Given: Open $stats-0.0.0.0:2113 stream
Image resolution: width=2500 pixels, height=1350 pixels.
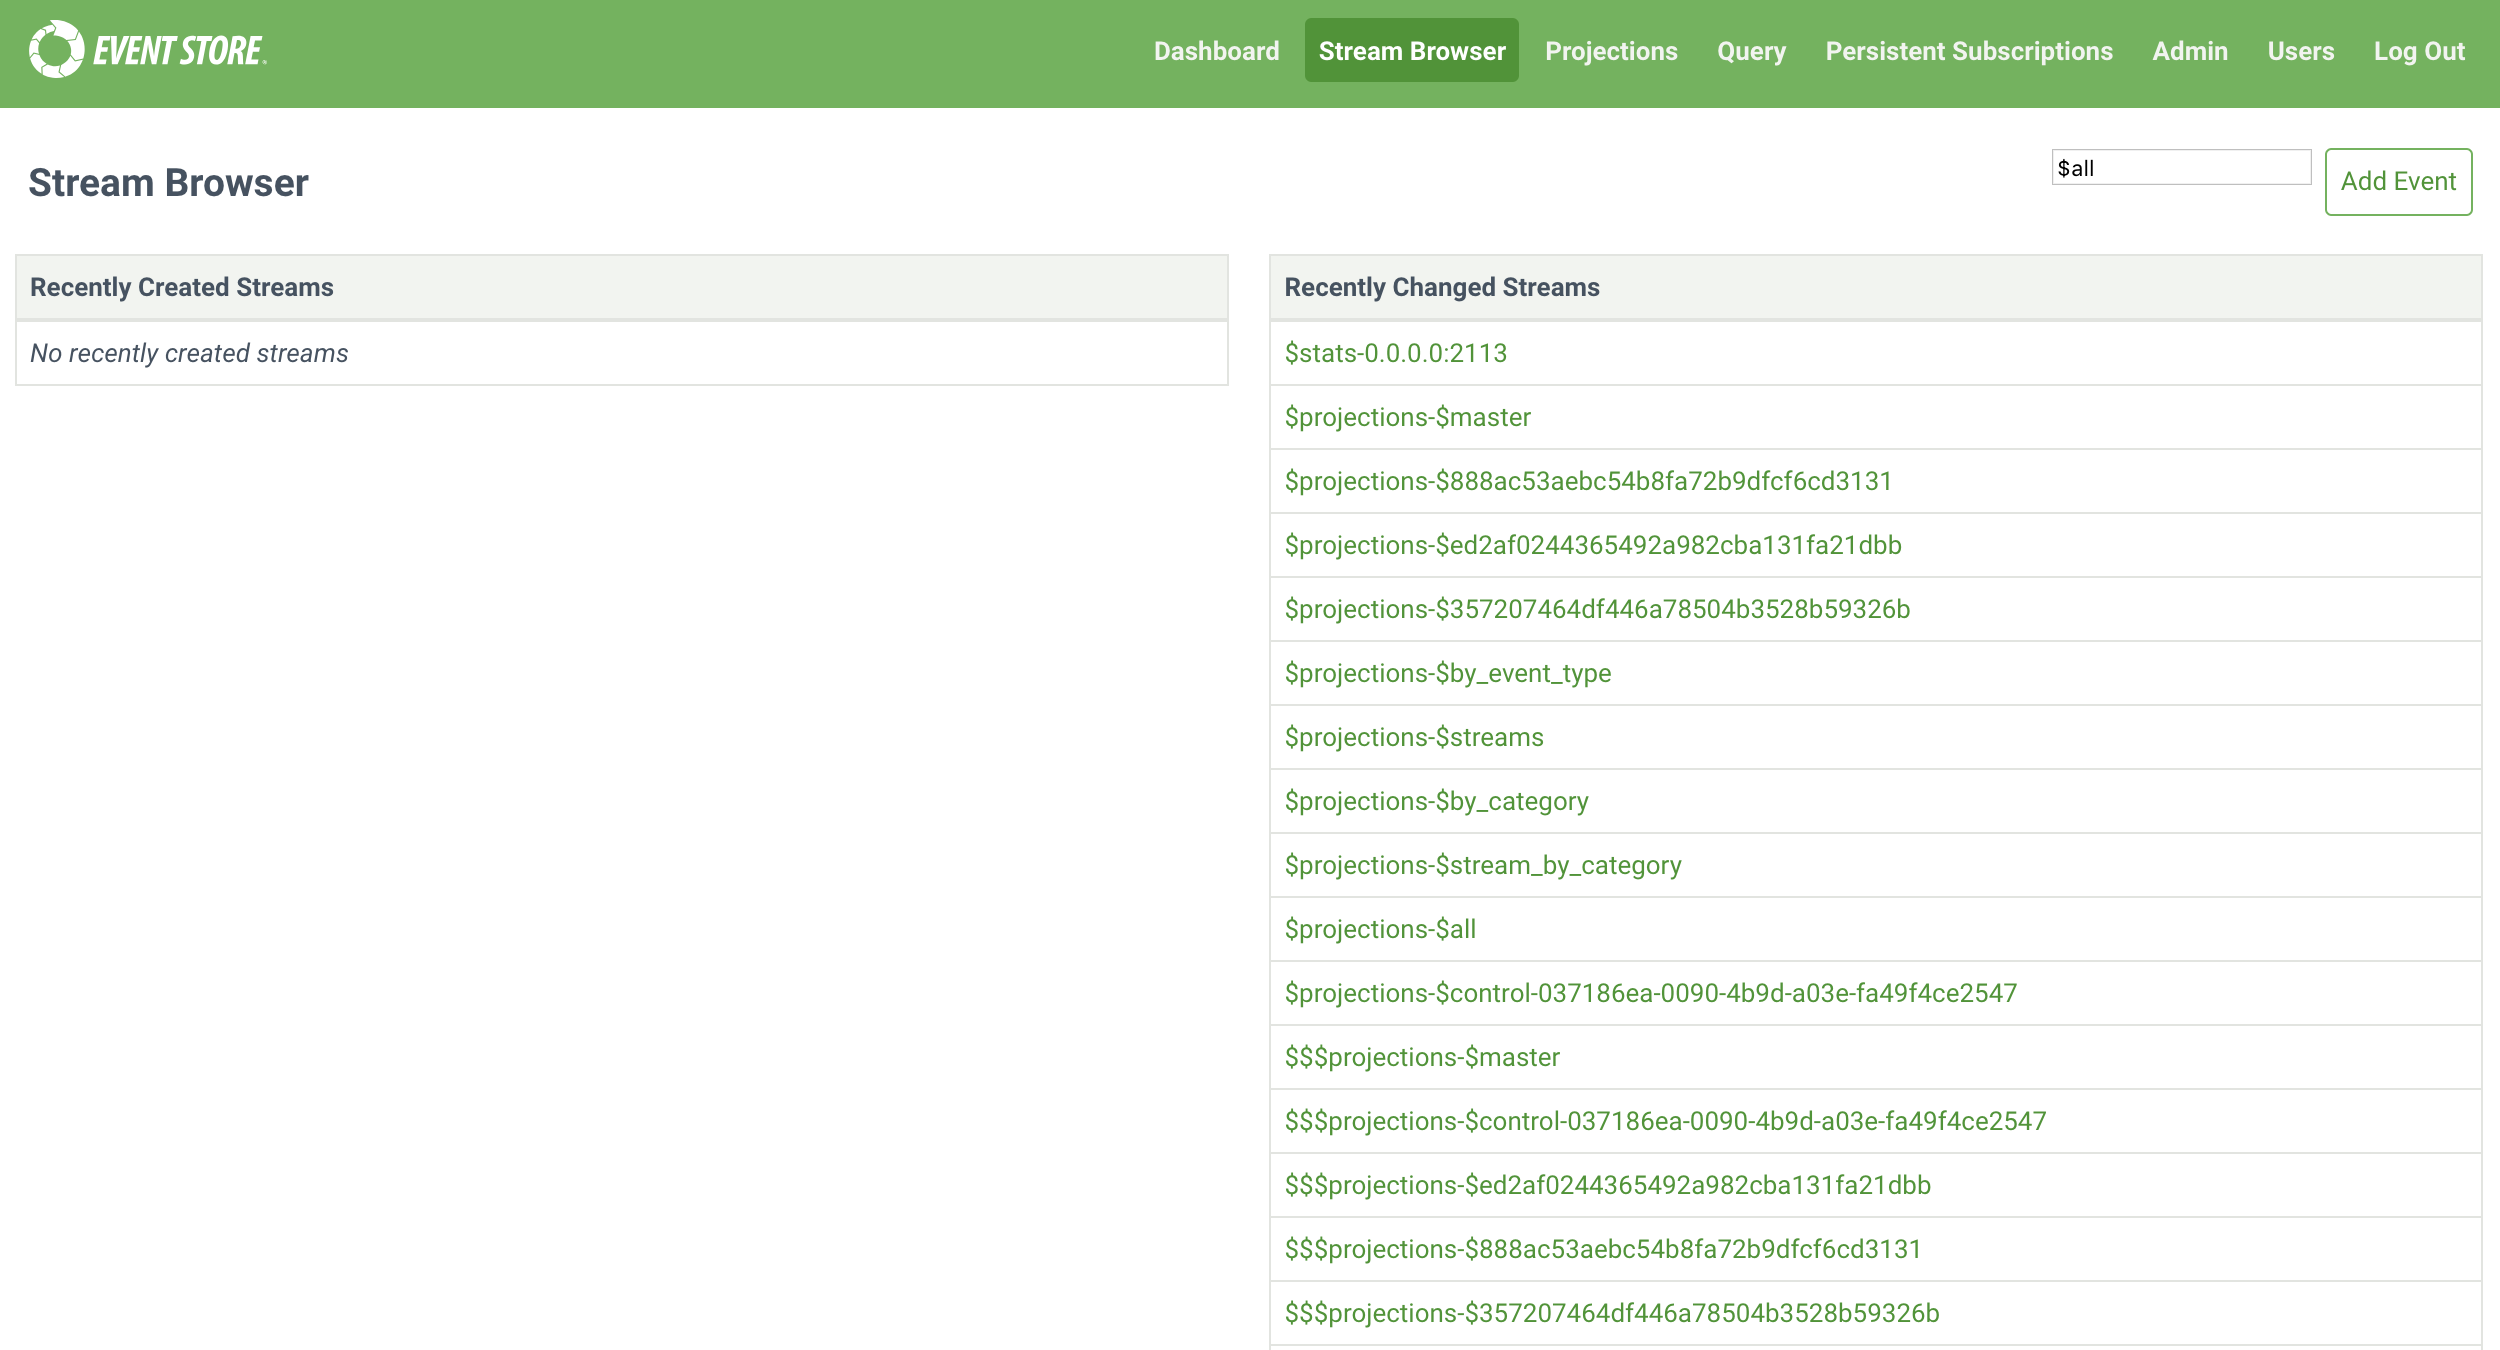Looking at the screenshot, I should 1395,352.
